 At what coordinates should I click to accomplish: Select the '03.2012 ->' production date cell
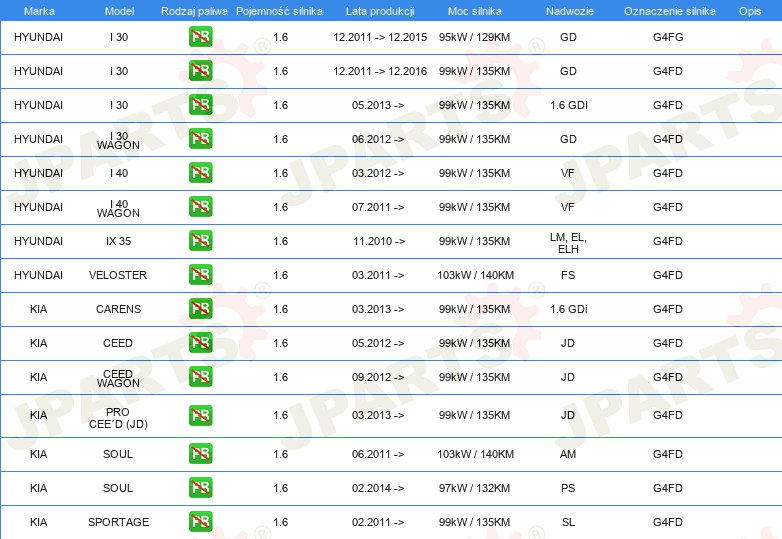(x=378, y=173)
